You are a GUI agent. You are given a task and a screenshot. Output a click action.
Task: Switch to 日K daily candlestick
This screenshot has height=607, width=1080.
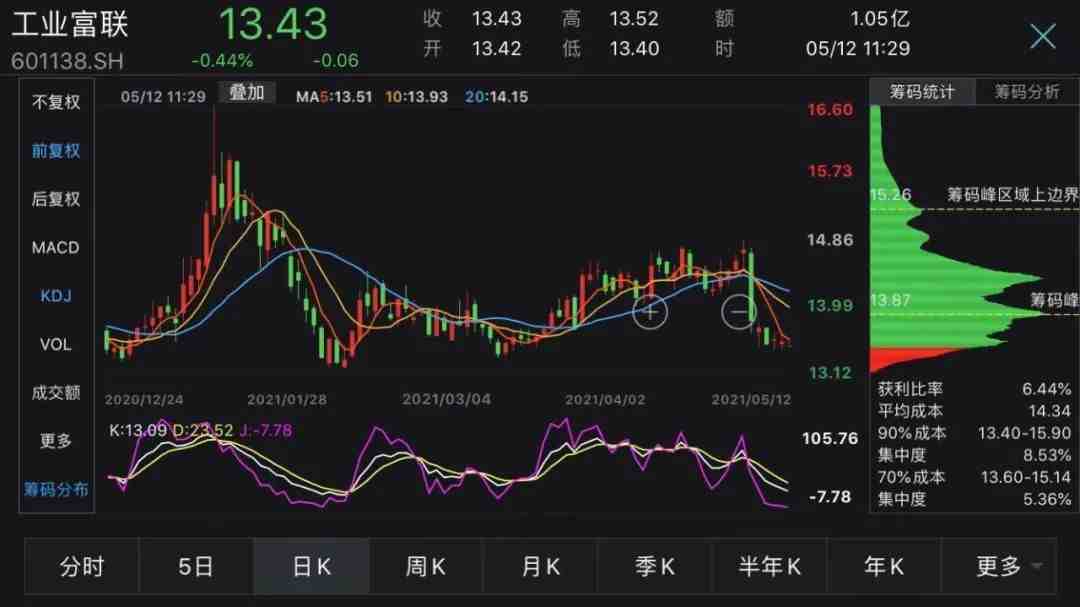[311, 566]
